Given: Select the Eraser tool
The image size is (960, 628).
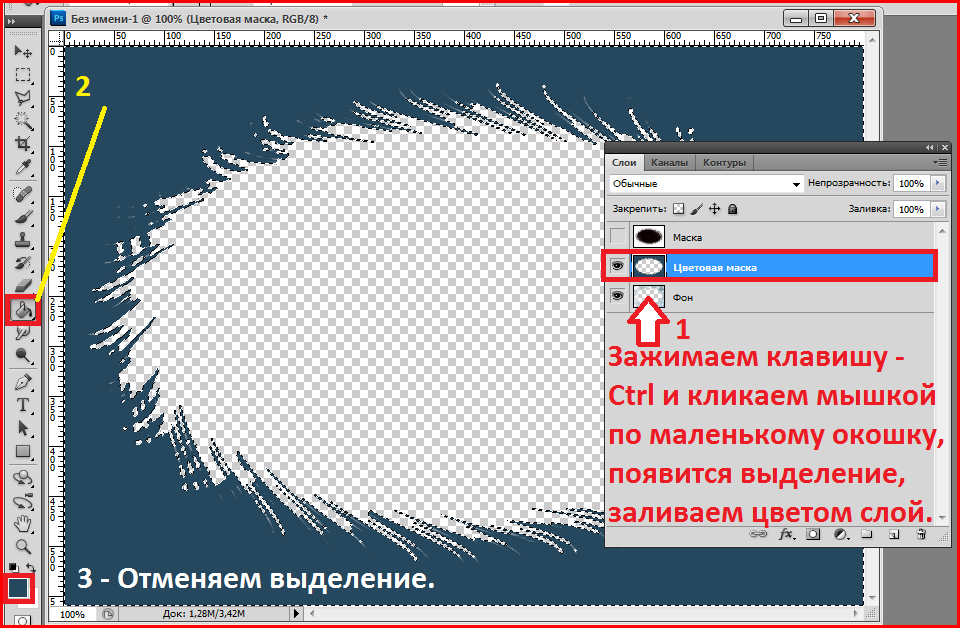Looking at the screenshot, I should [23, 286].
